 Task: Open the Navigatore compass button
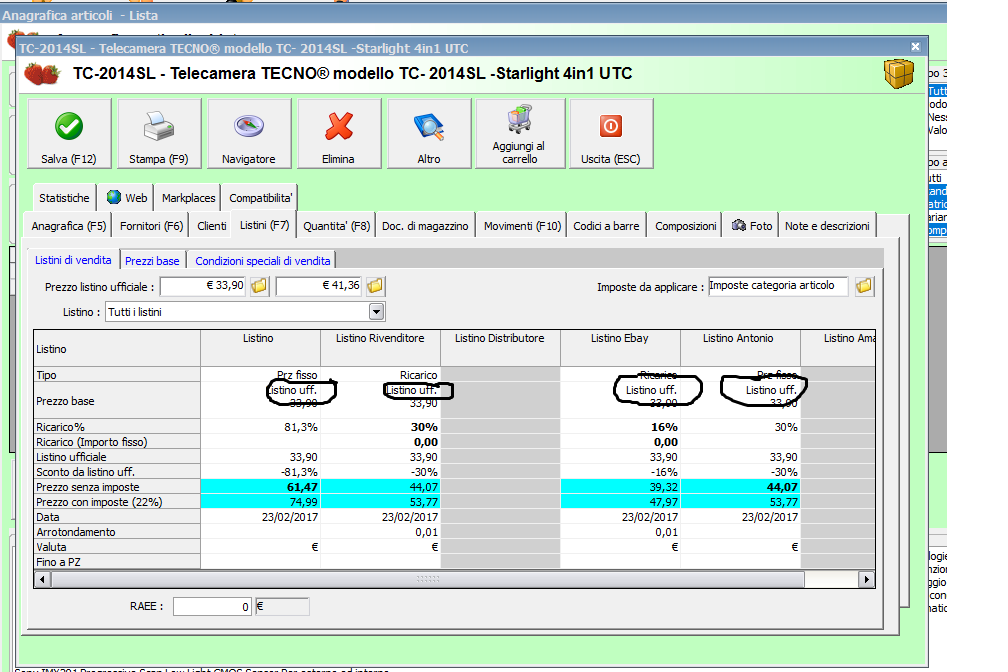tap(249, 134)
